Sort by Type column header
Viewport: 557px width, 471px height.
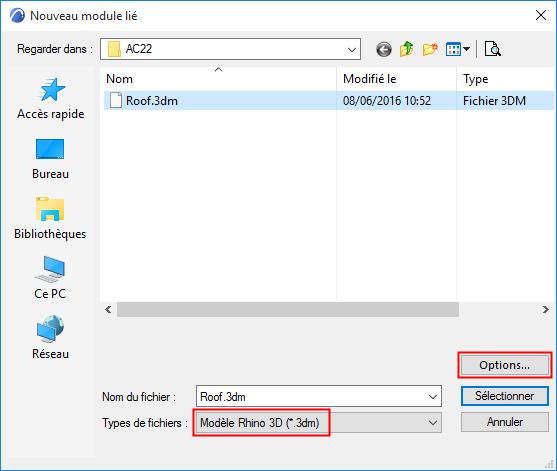click(x=505, y=79)
